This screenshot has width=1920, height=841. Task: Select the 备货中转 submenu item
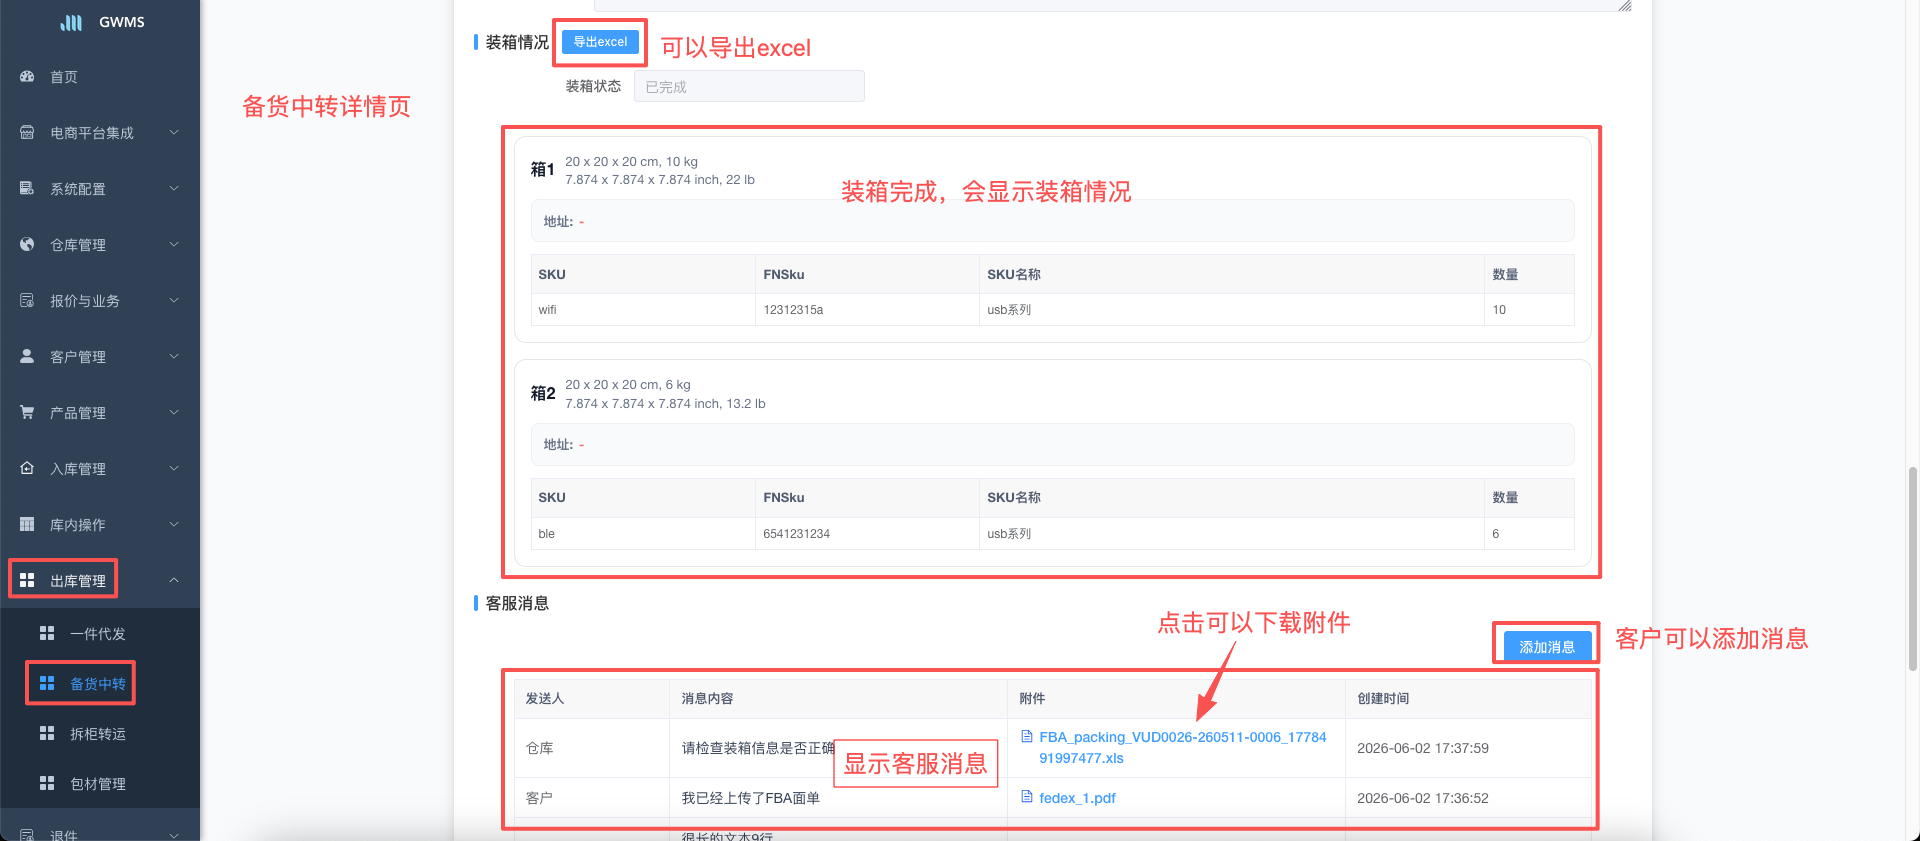click(100, 684)
